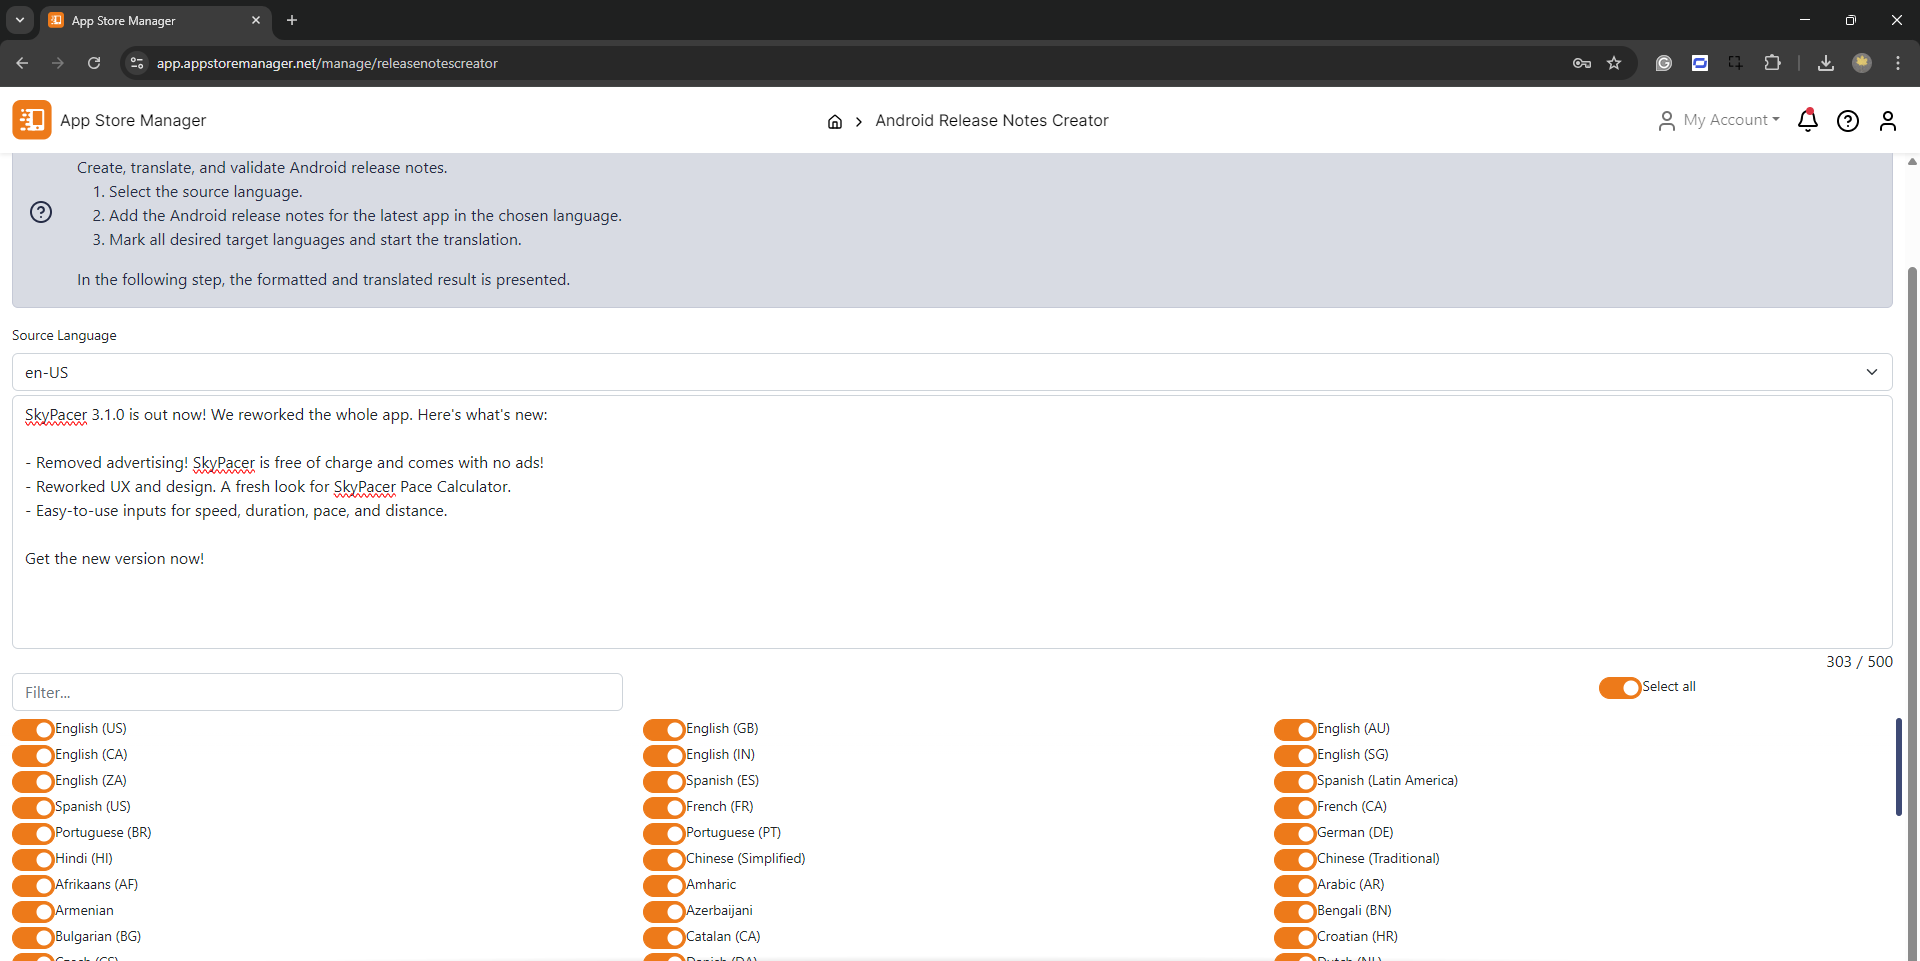Toggle the Hindi (HI) language switch
This screenshot has width=1920, height=961.
[x=33, y=859]
